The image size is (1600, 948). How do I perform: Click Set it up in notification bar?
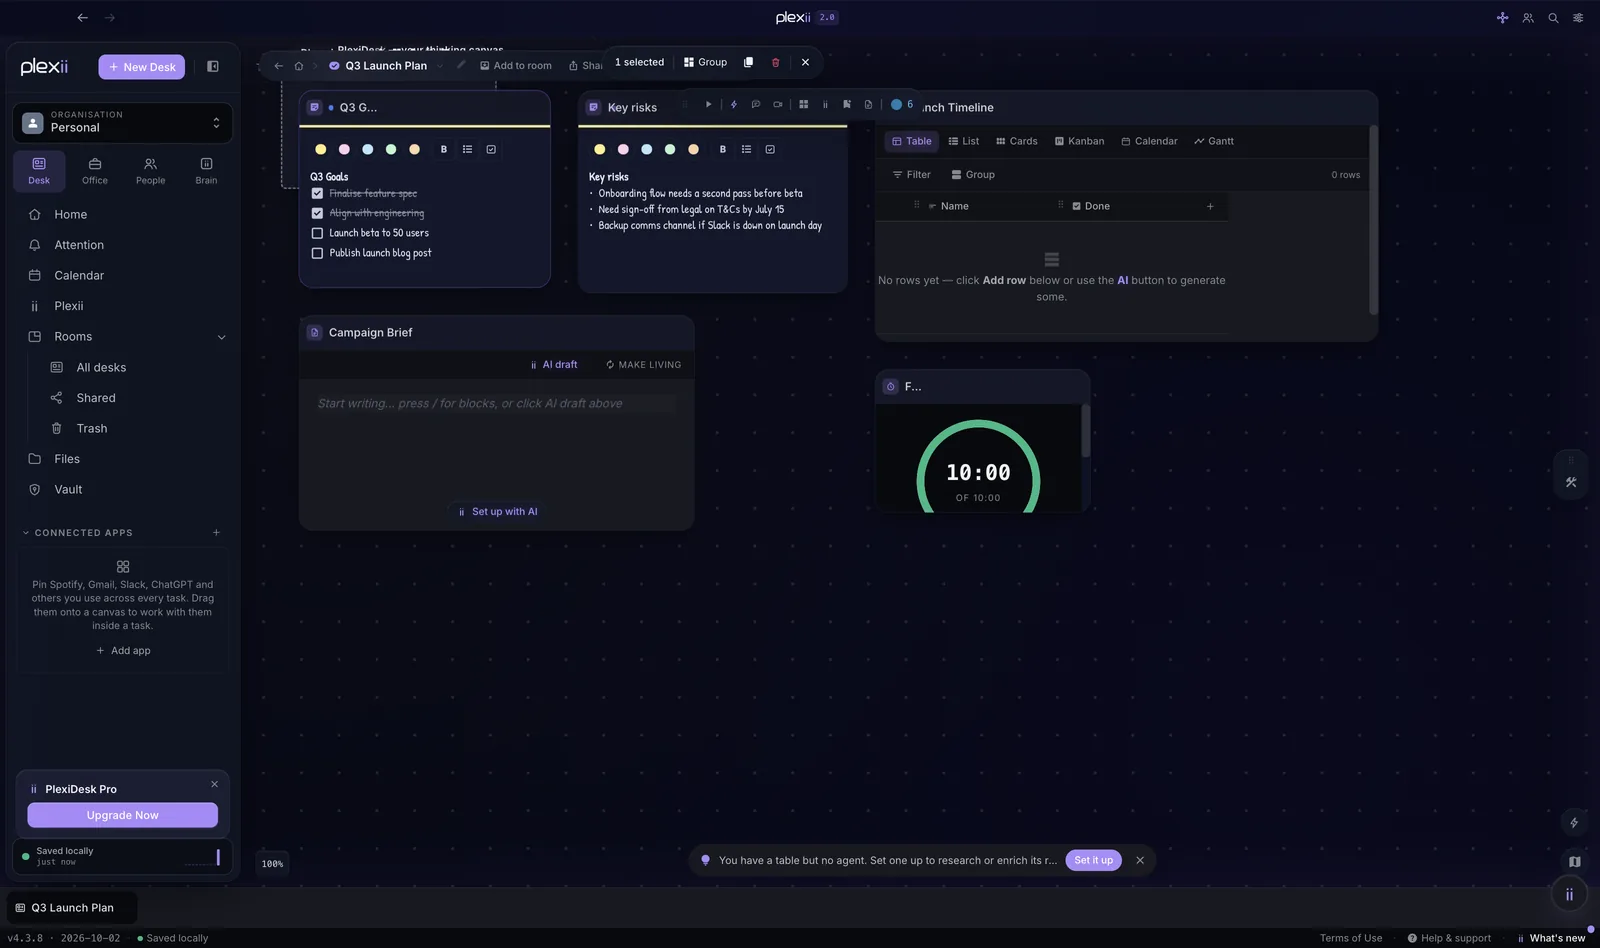tap(1093, 860)
